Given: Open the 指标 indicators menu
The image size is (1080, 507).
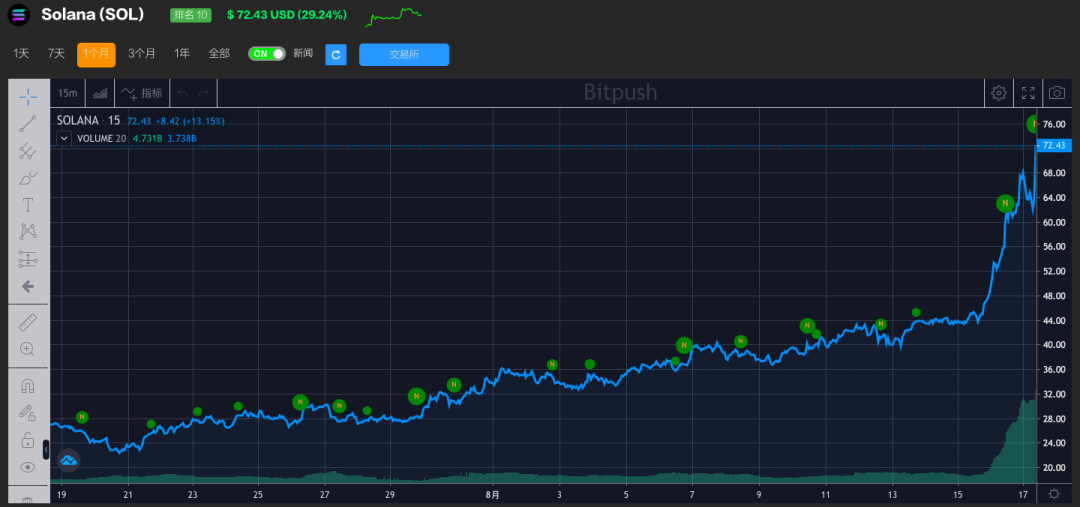Looking at the screenshot, I should 142,93.
